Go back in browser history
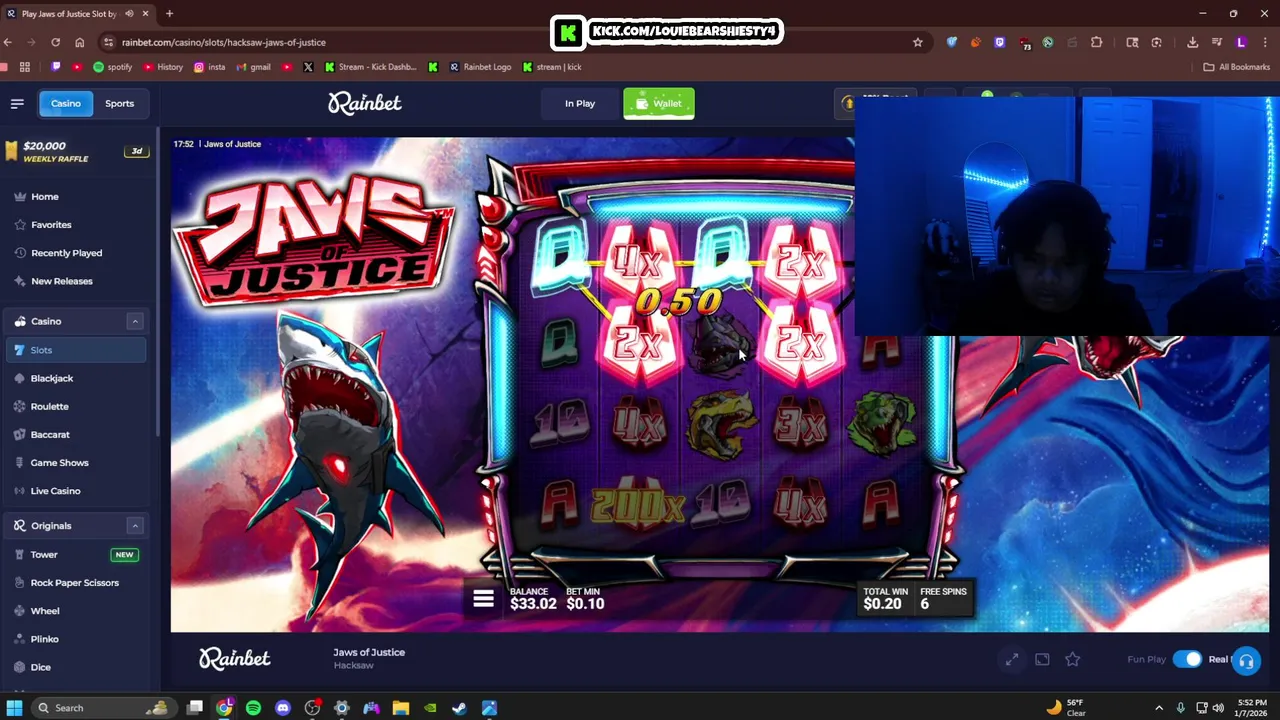This screenshot has width=1280, height=720. (x=8, y=42)
